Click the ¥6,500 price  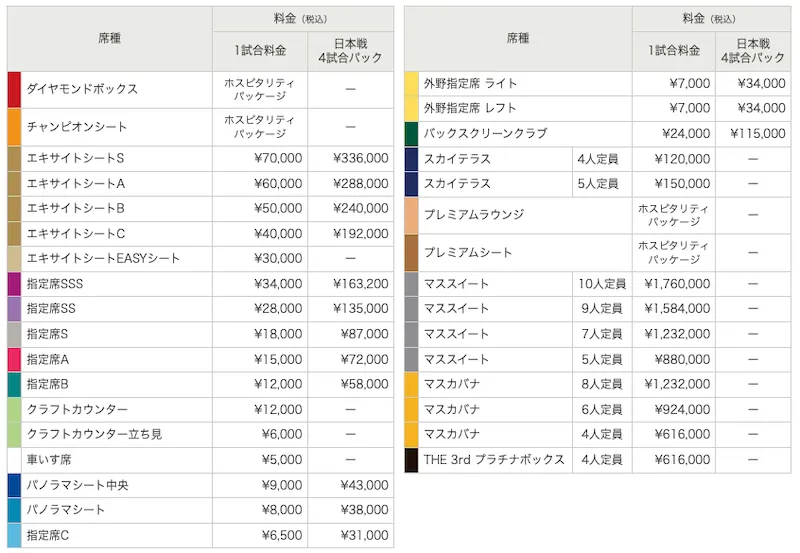282,535
